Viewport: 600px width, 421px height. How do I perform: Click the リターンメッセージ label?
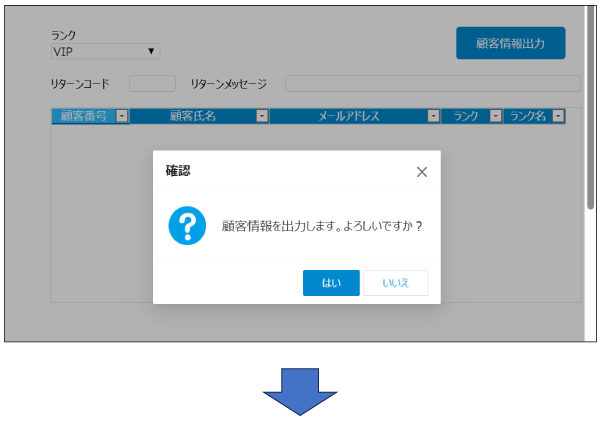tap(228, 83)
